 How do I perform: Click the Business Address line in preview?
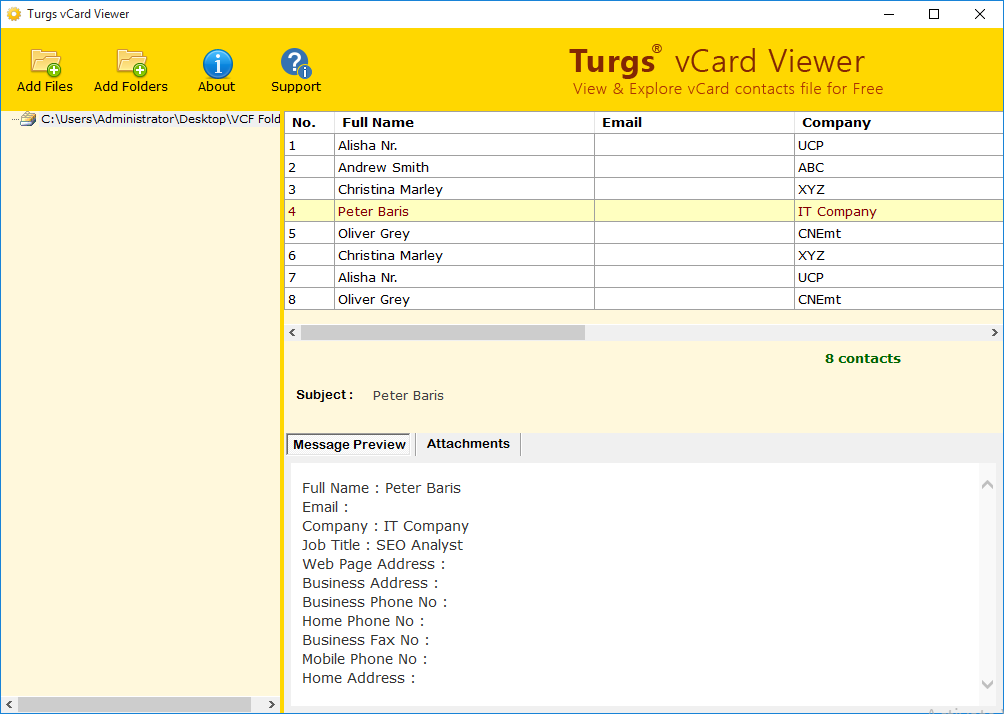coord(370,583)
